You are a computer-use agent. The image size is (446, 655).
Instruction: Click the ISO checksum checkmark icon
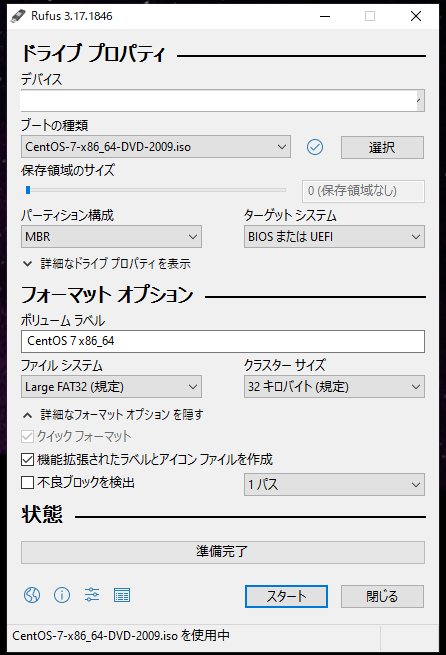(x=315, y=147)
